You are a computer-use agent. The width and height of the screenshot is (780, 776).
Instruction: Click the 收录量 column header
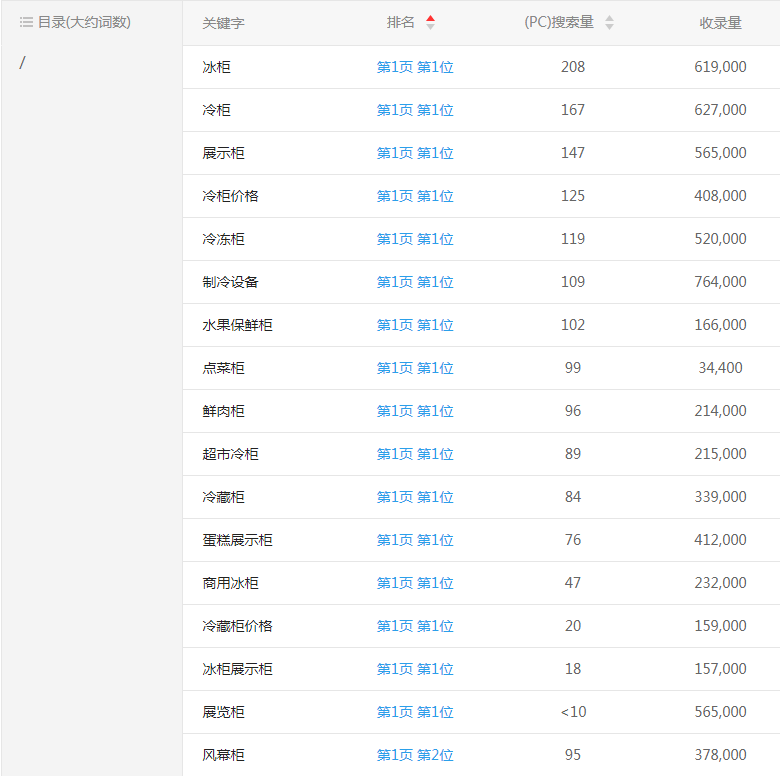tap(720, 23)
